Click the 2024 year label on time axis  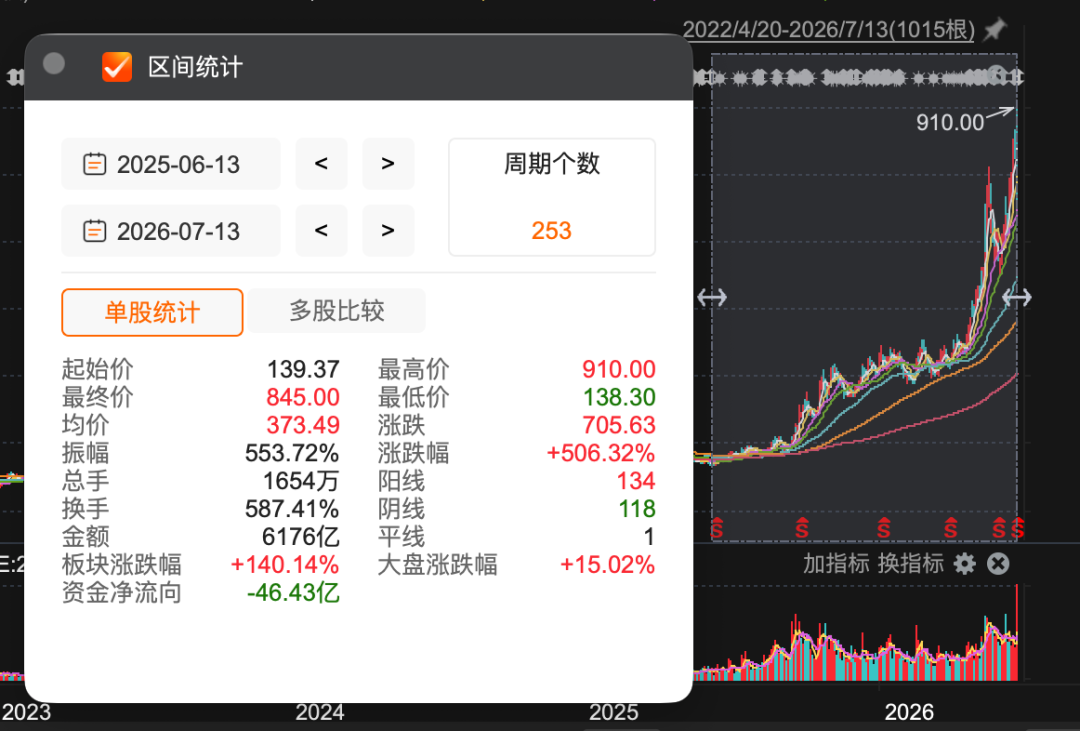(x=320, y=712)
